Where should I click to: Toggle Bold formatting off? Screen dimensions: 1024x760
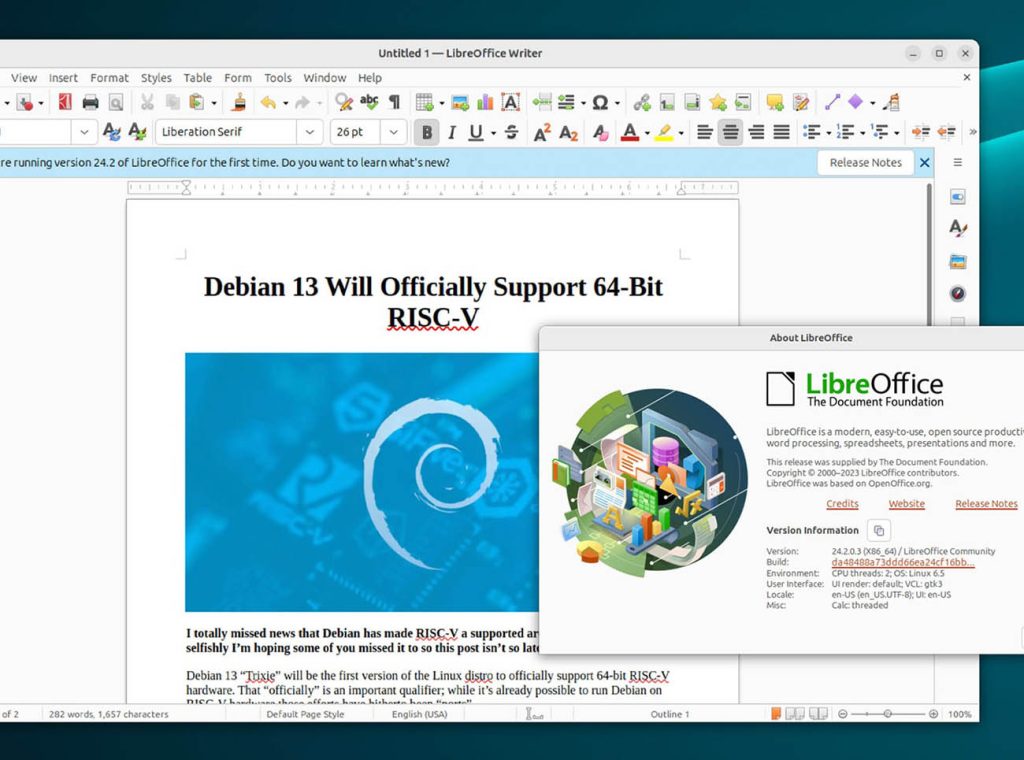[427, 132]
